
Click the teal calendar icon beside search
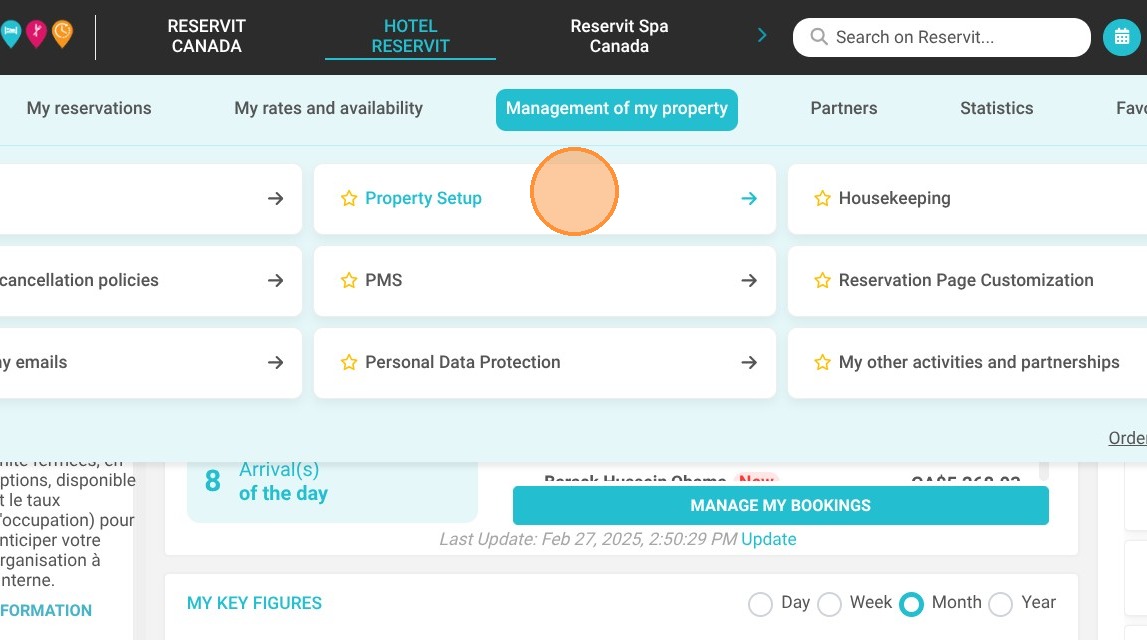coord(1121,37)
